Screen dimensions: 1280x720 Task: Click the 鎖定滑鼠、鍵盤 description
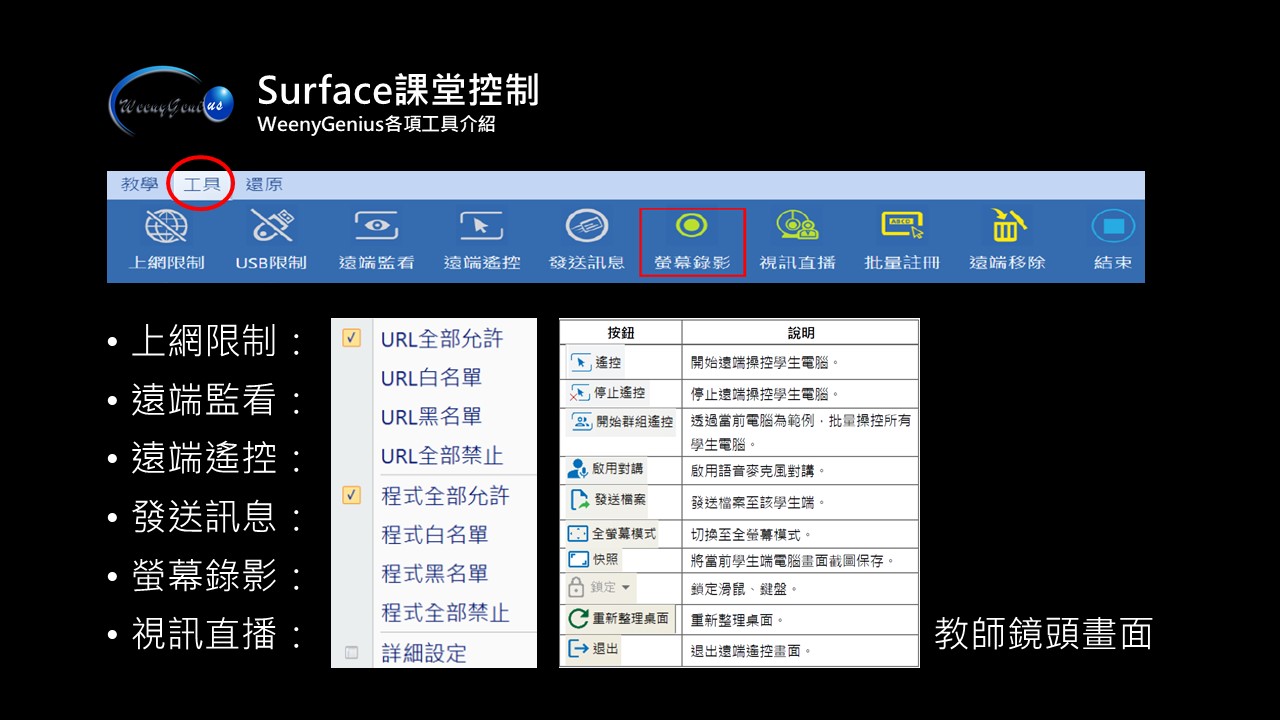pos(745,589)
